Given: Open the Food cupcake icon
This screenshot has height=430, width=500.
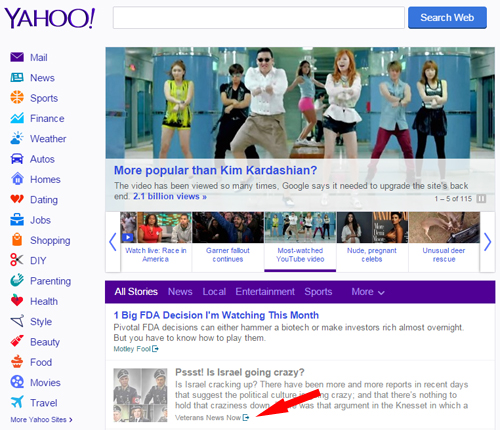Looking at the screenshot, I should [x=17, y=362].
